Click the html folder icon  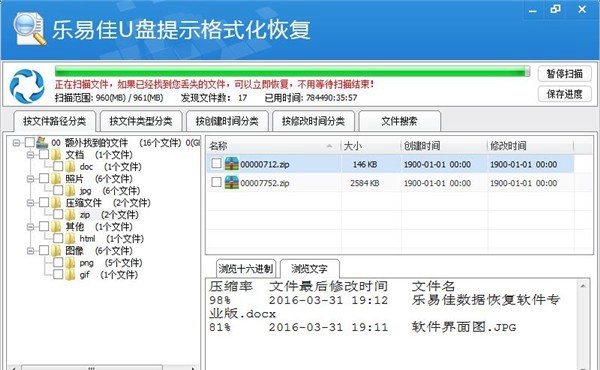point(70,239)
